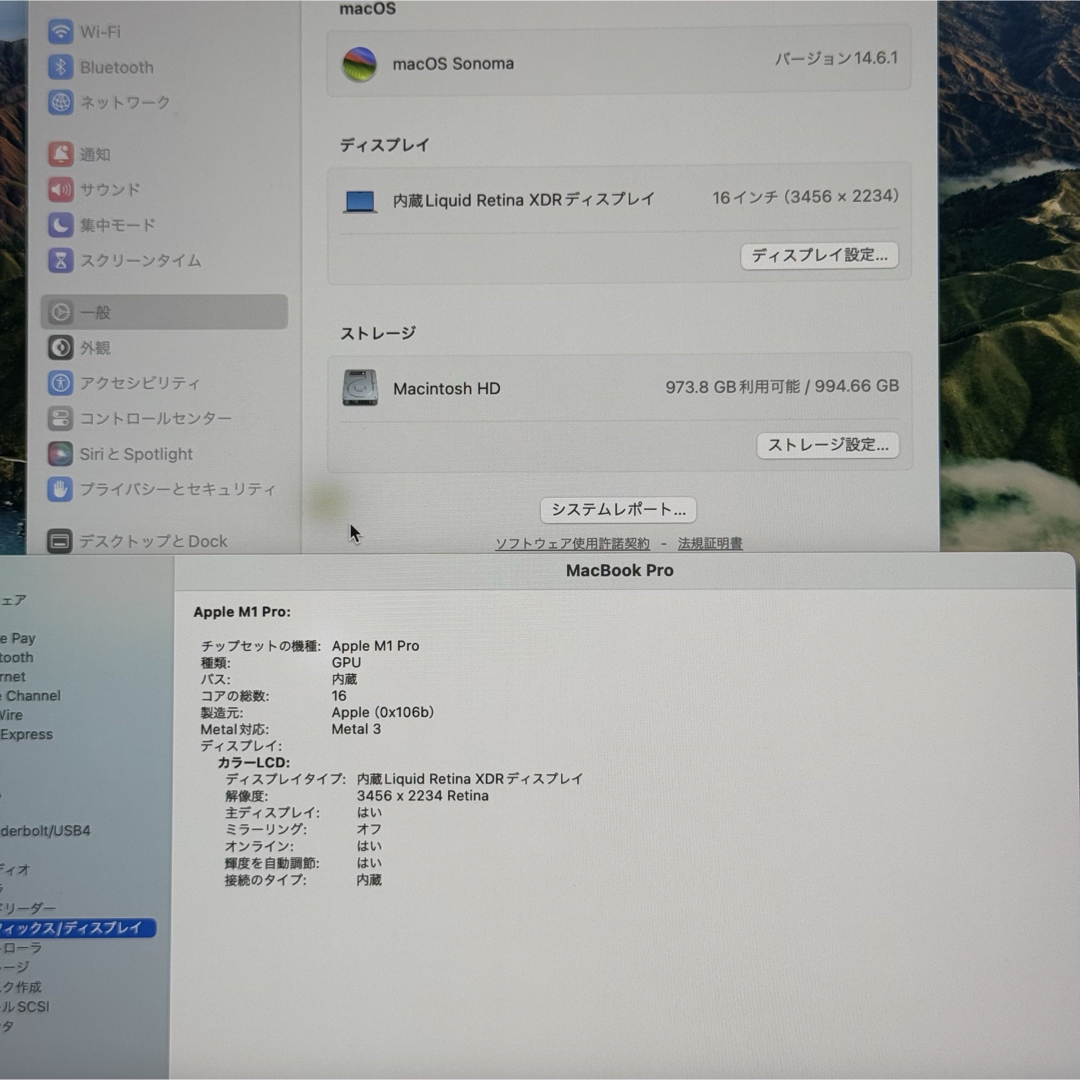Click the システムレポート… button
Image resolution: width=1080 pixels, height=1080 pixels.
[x=618, y=510]
